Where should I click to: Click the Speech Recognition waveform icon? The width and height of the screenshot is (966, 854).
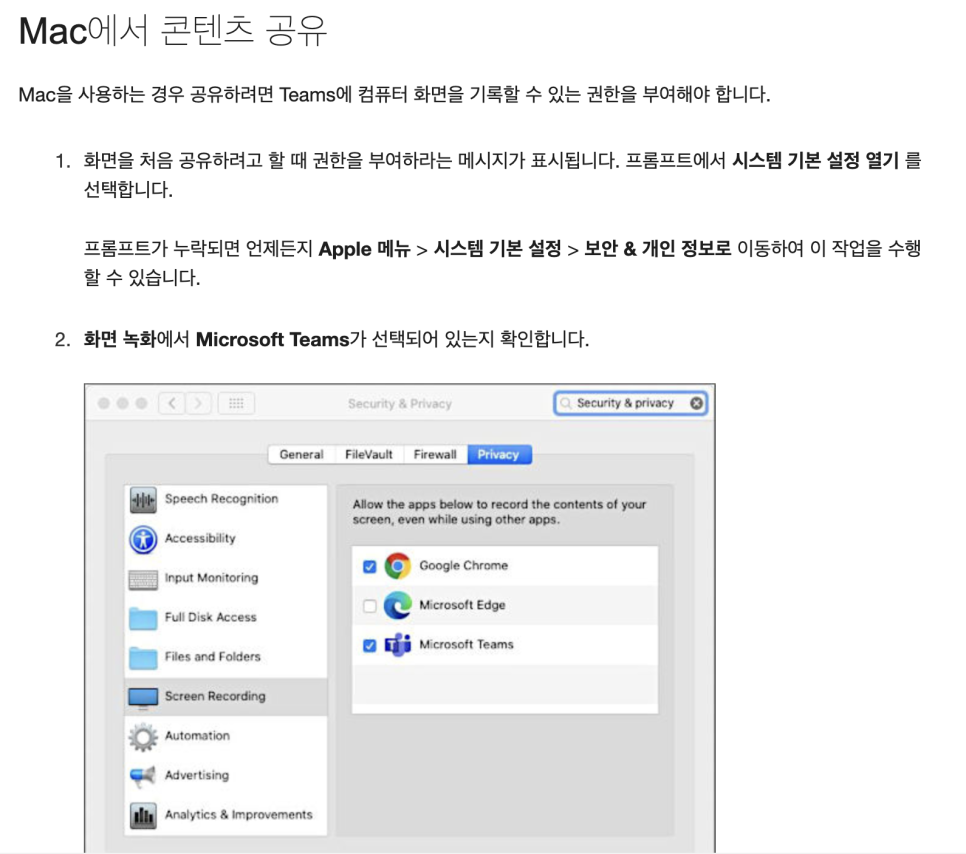[143, 500]
